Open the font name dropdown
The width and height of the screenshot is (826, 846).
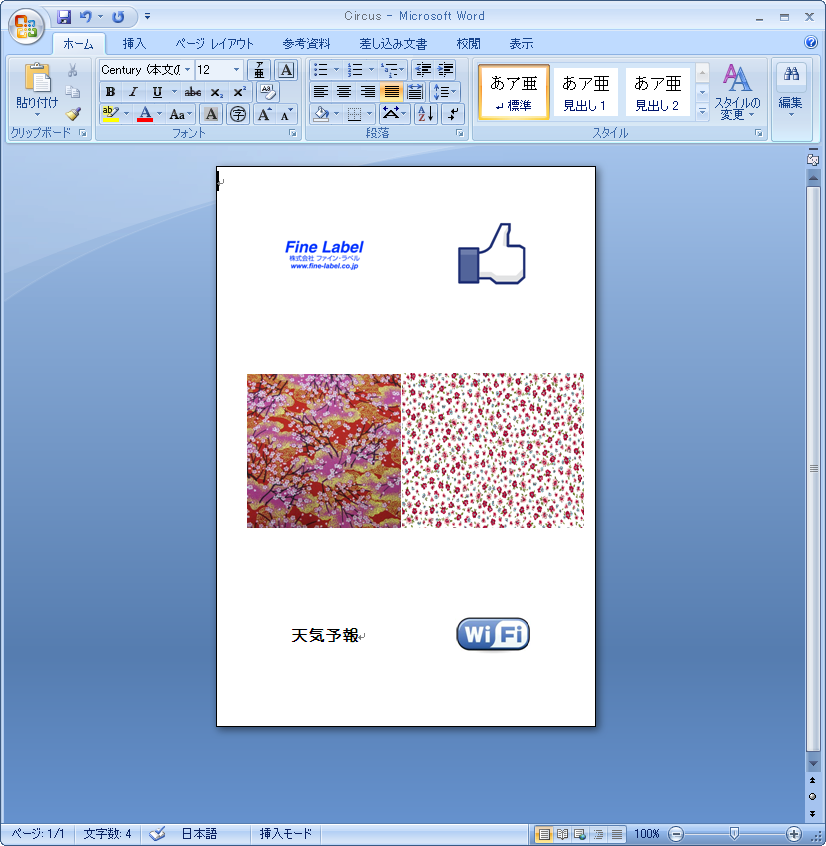[x=187, y=70]
